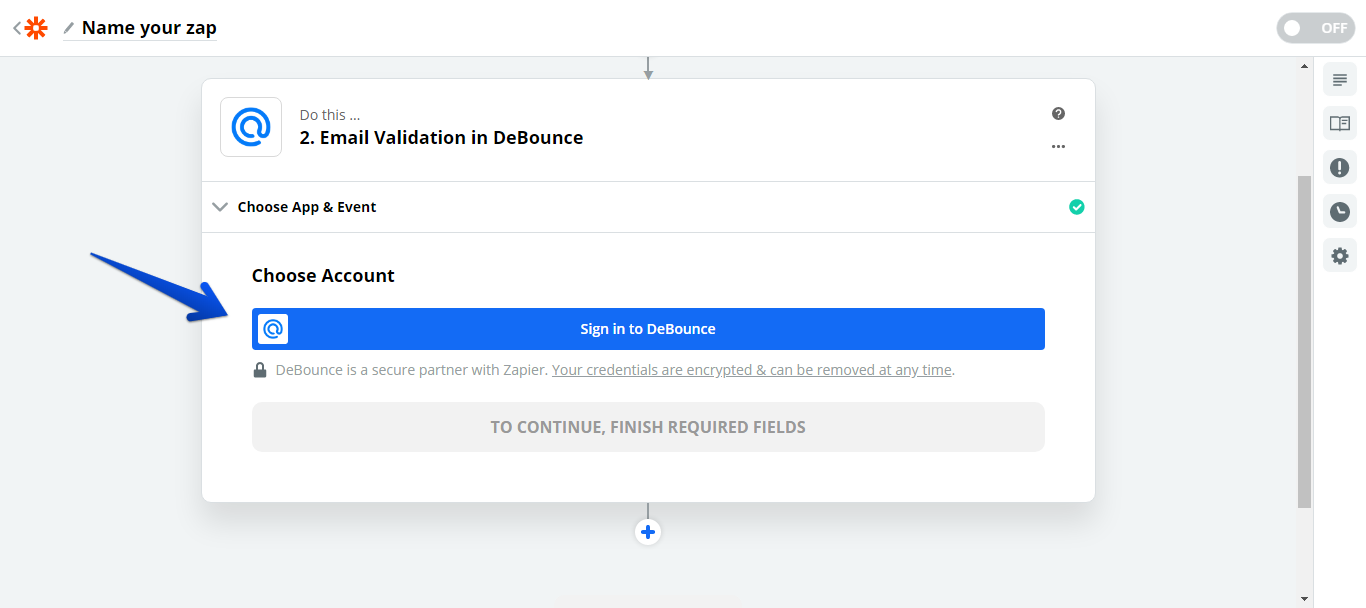
Task: Click the scroll down arrow at bottom
Action: point(1304,598)
